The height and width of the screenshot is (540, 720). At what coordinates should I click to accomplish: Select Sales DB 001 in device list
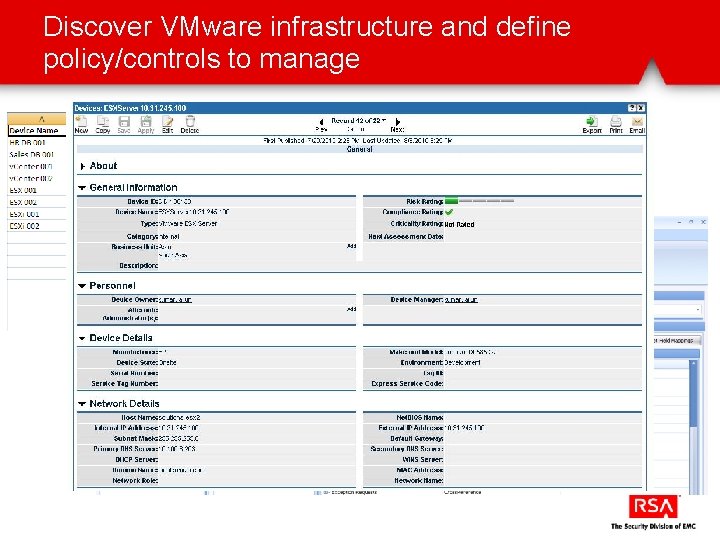coord(31,155)
